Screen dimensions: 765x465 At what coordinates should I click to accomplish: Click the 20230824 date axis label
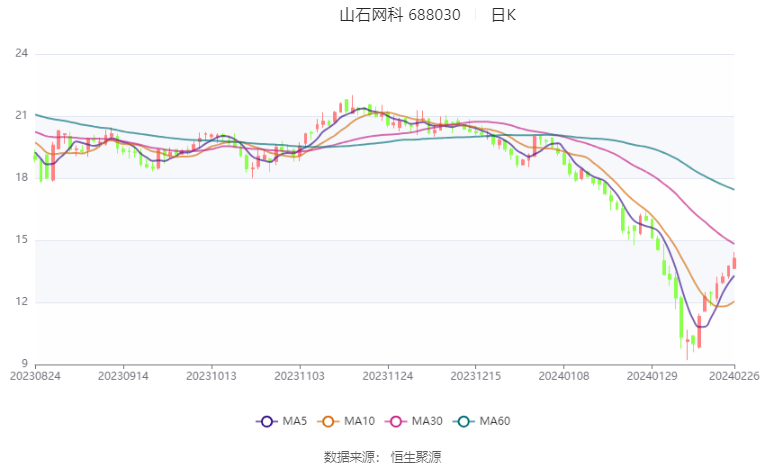[35, 376]
